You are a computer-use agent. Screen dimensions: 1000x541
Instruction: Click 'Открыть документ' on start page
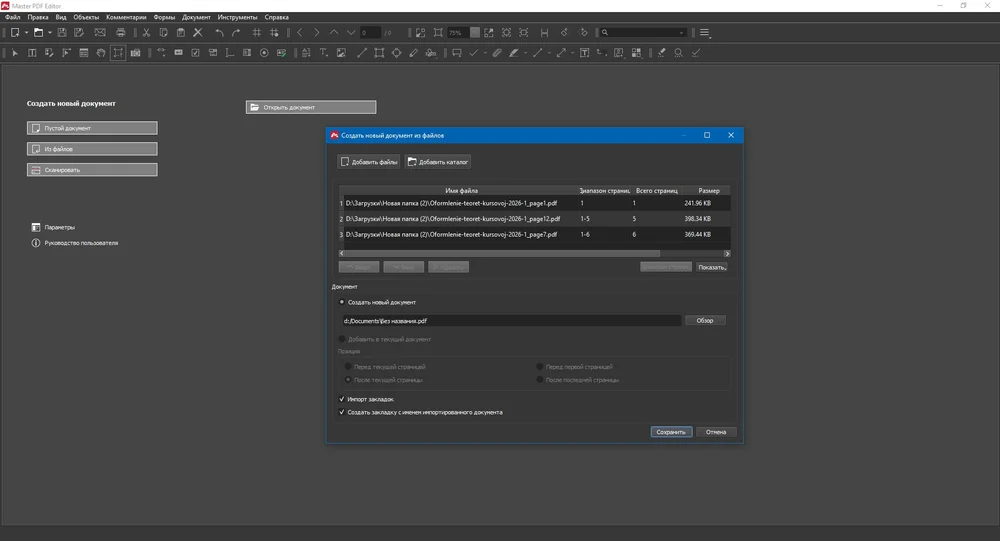pyautogui.click(x=311, y=107)
